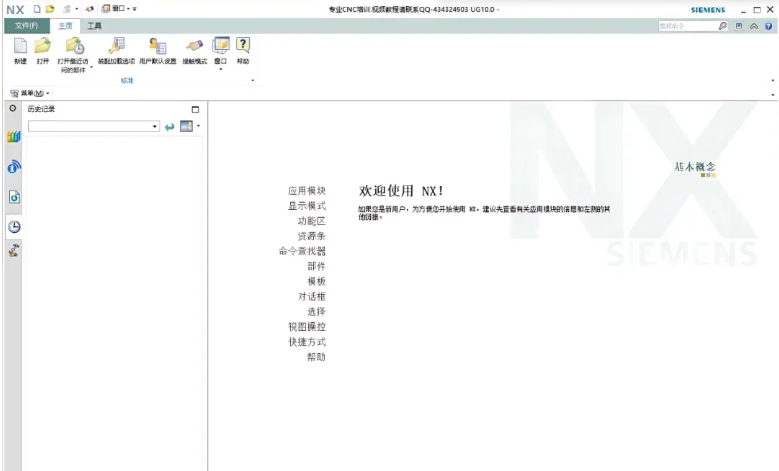Click the quick access Window (窗口) icon
This screenshot has width=779, height=471.
pyautogui.click(x=106, y=9)
